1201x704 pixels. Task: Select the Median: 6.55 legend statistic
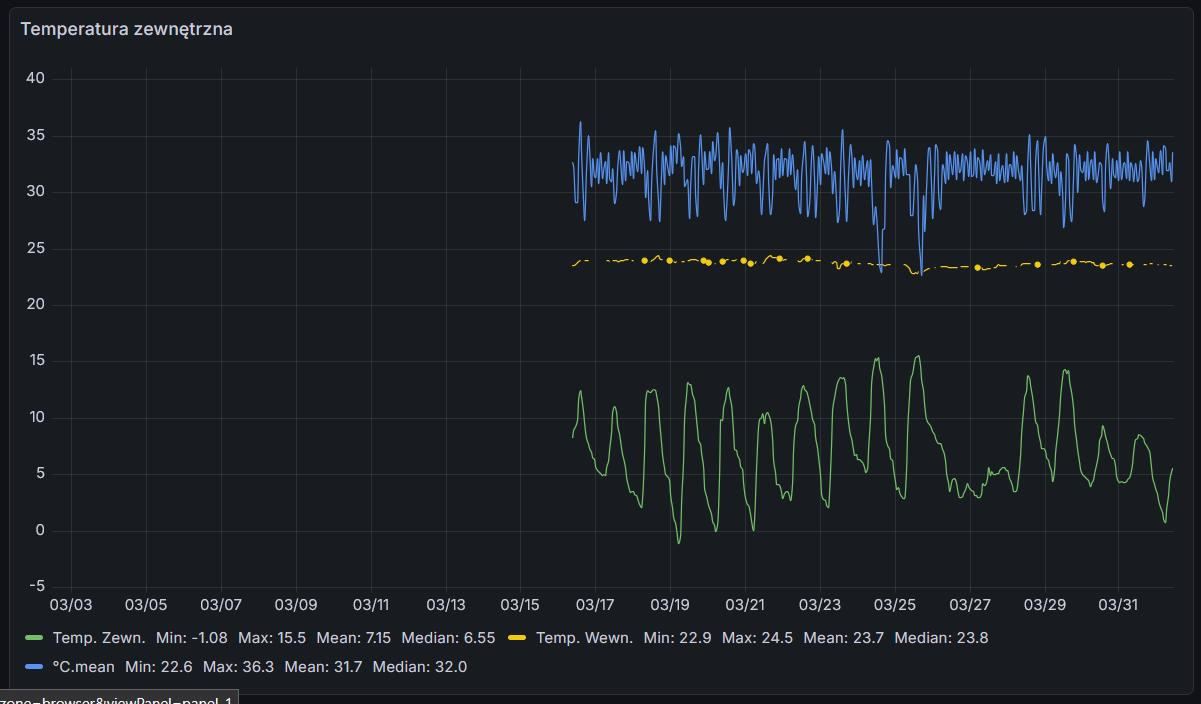point(448,637)
